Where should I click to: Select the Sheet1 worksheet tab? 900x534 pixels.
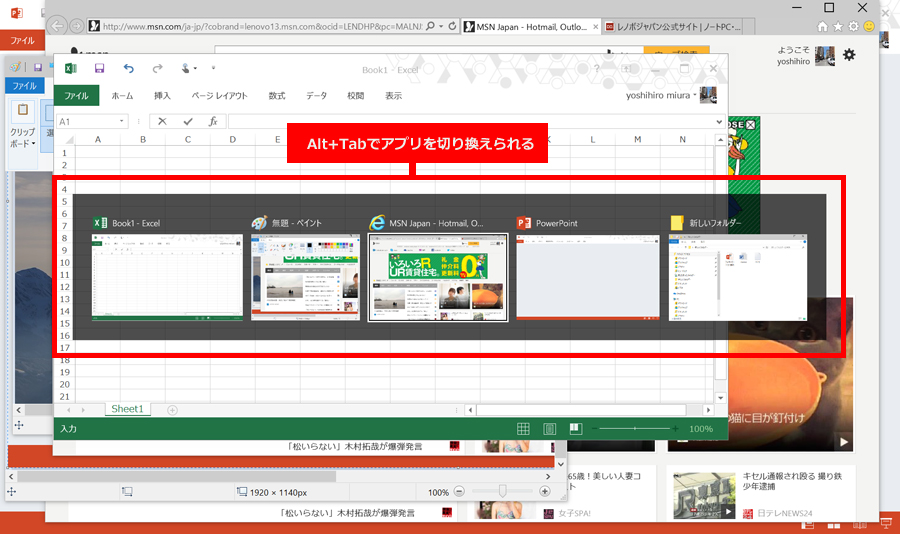tap(128, 409)
